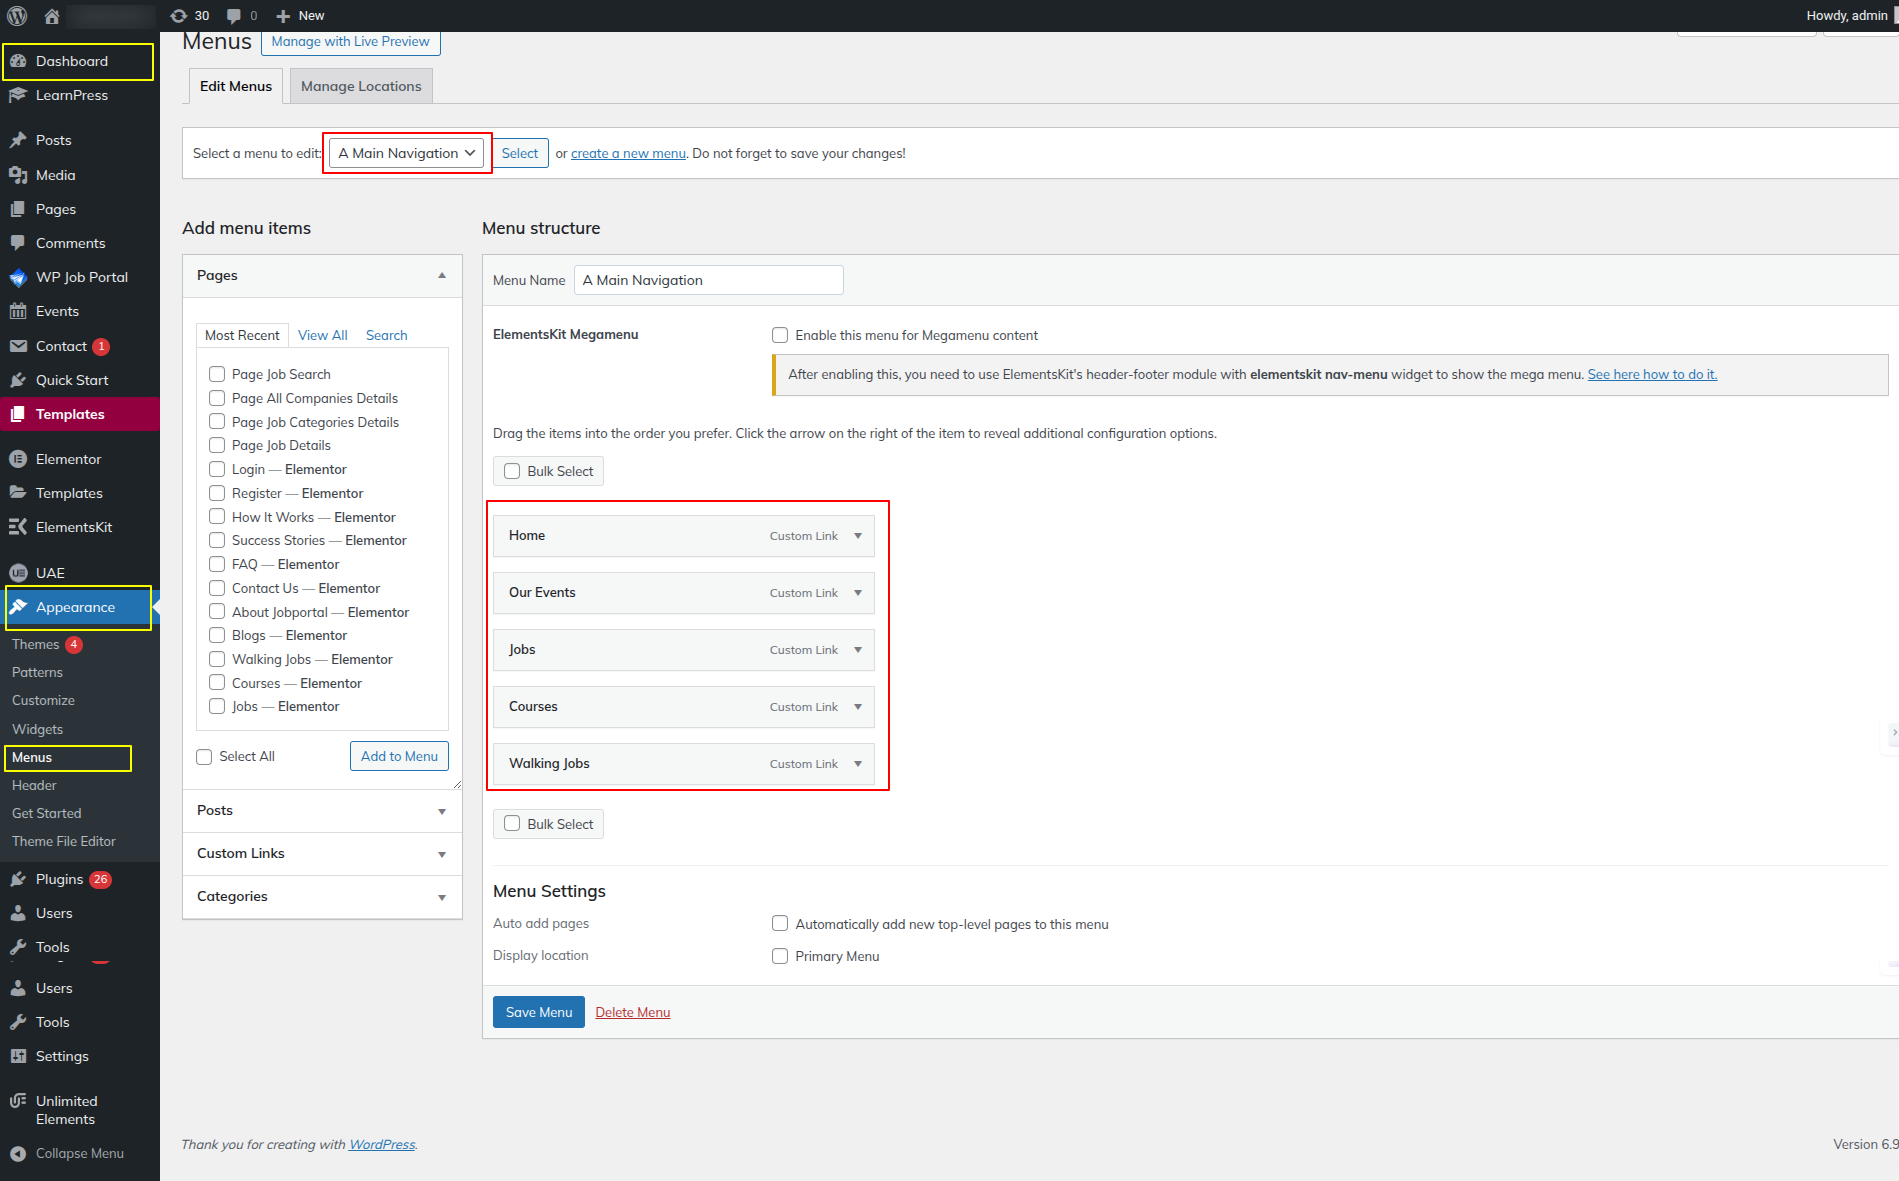Click the WordPress logo icon
The width and height of the screenshot is (1899, 1181).
click(17, 16)
